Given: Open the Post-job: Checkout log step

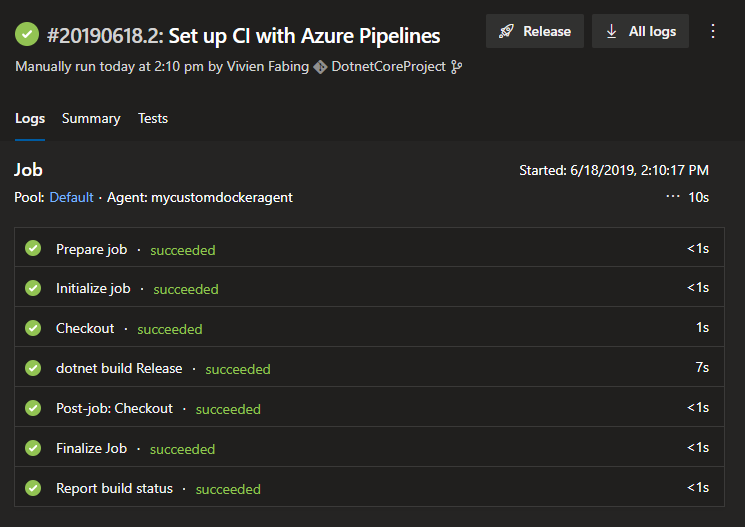Looking at the screenshot, I should click(x=369, y=407).
